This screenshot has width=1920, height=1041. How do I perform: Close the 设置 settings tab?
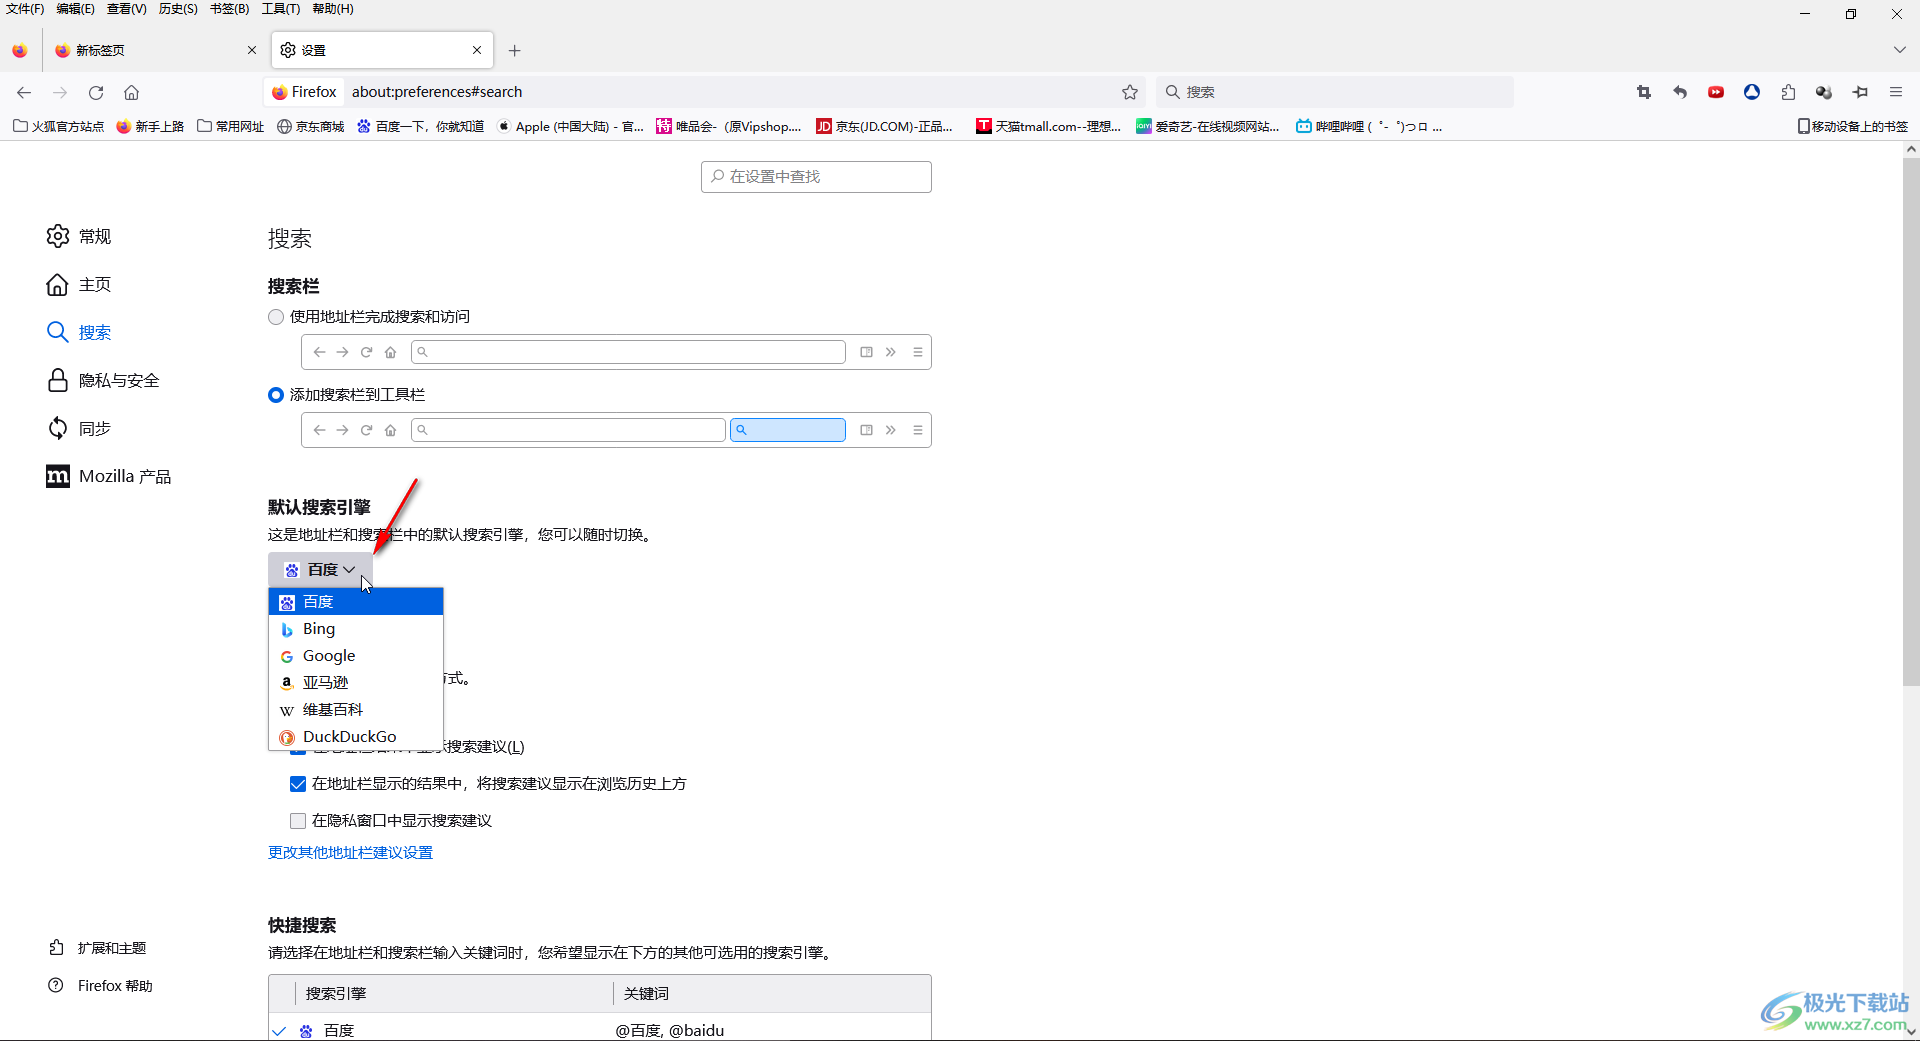click(x=477, y=50)
